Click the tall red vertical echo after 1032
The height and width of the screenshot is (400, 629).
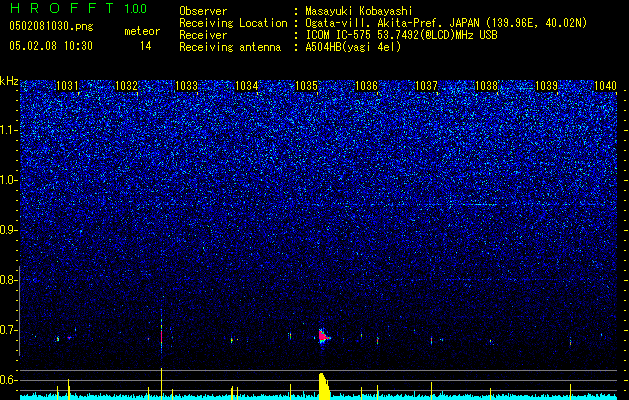(162, 335)
